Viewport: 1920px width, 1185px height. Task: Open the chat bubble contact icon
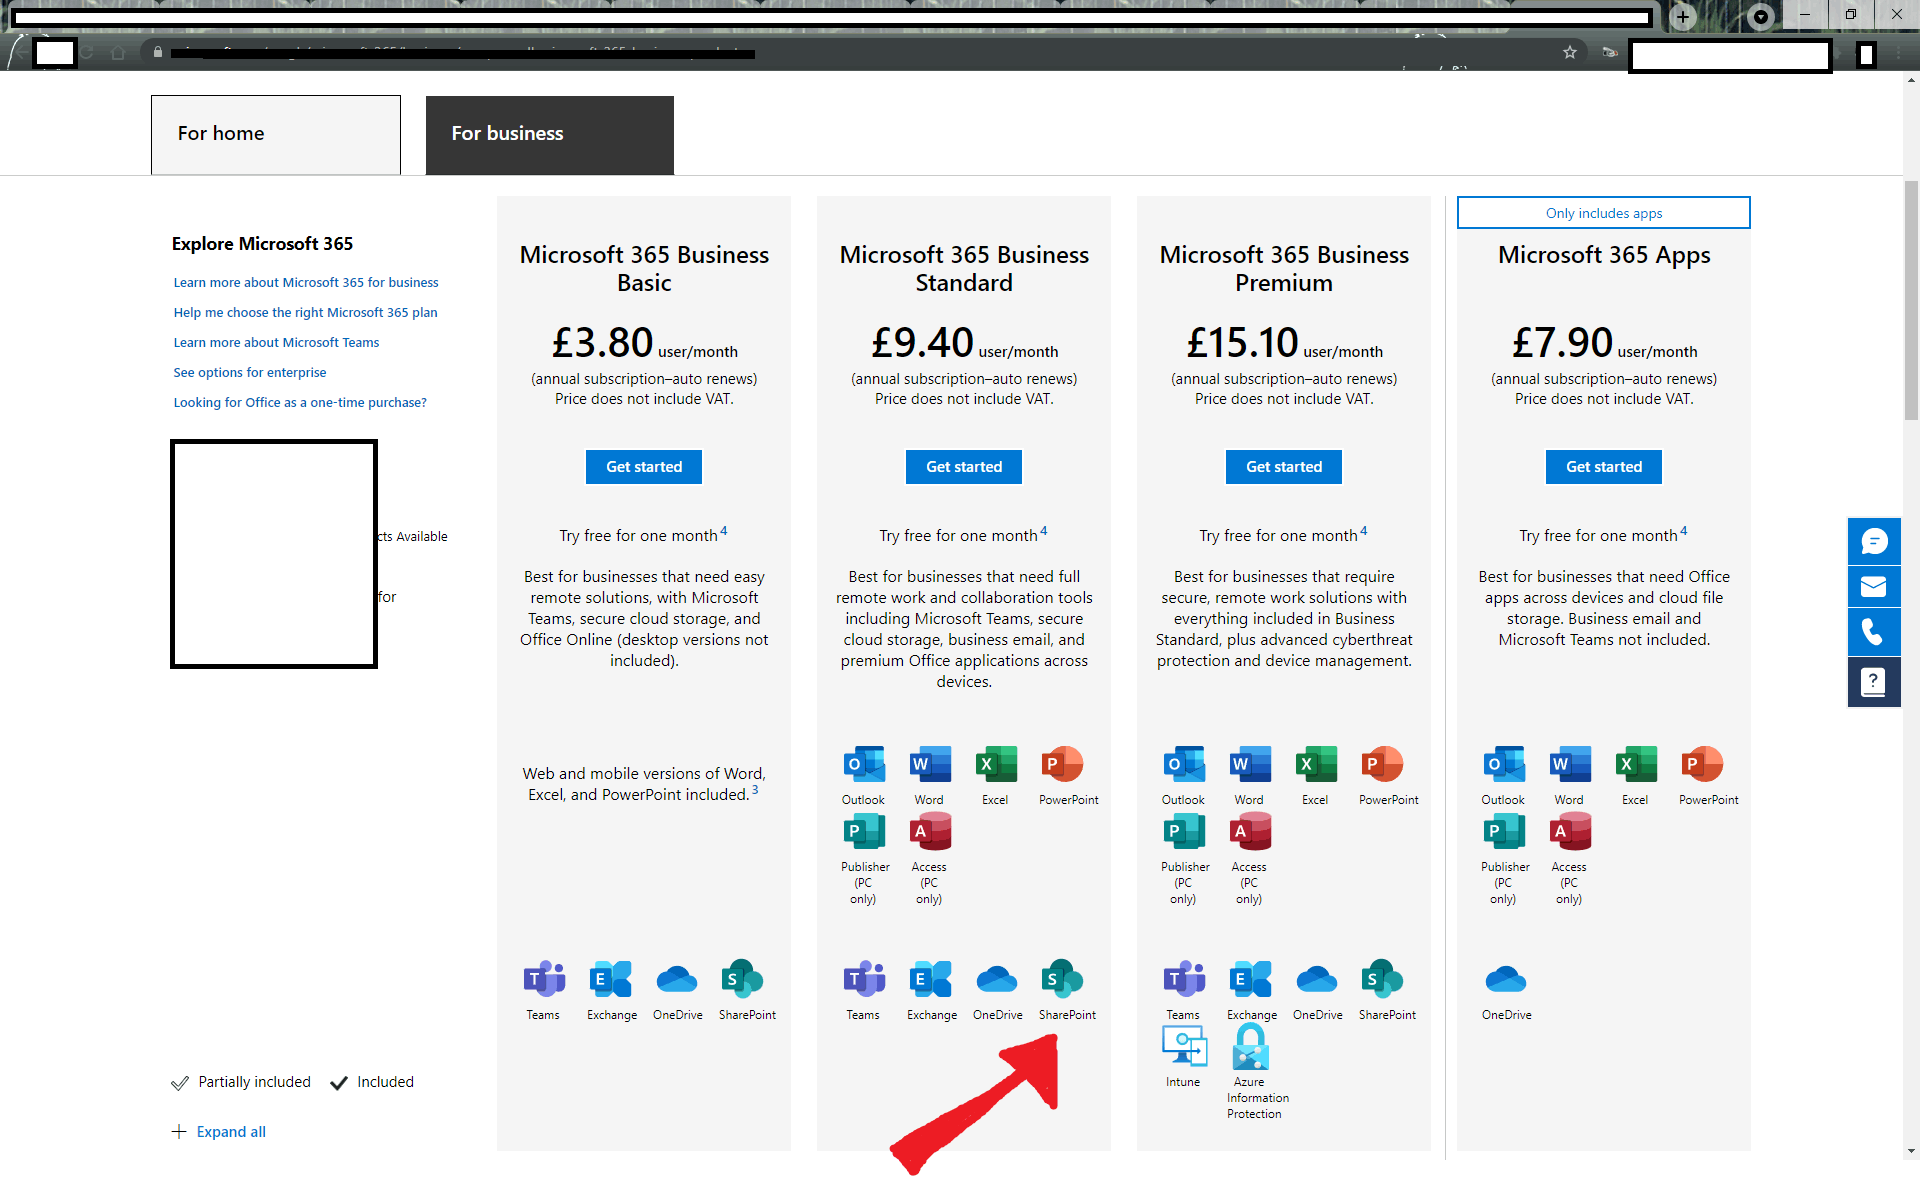coord(1873,542)
